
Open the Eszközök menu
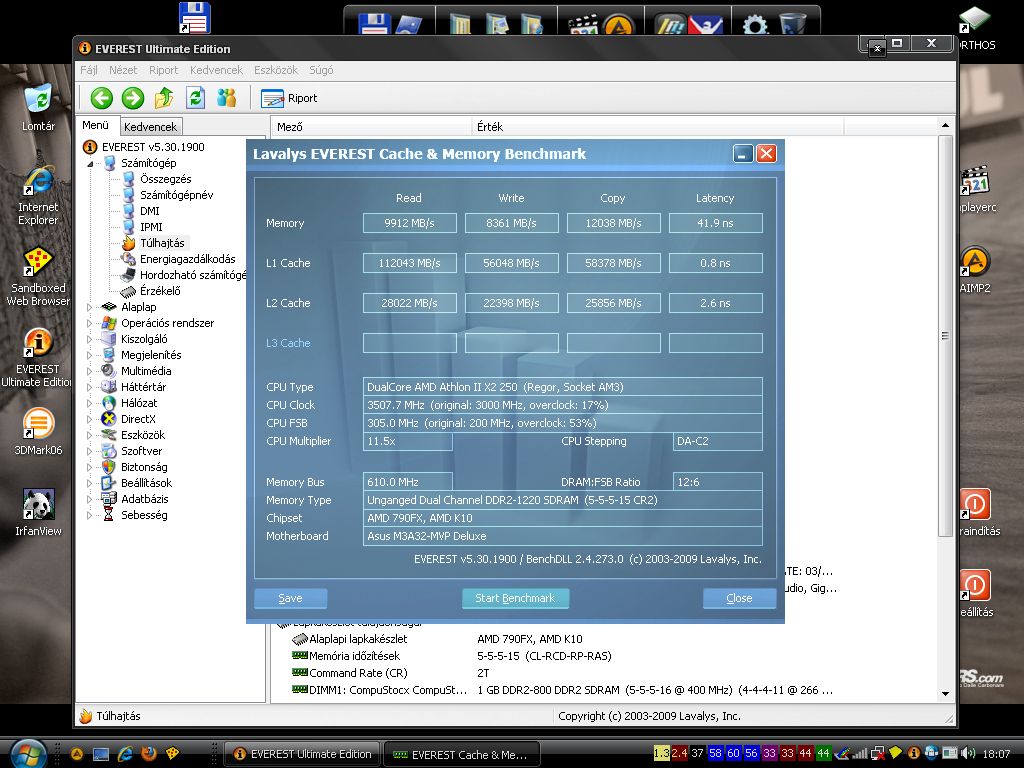pos(276,70)
